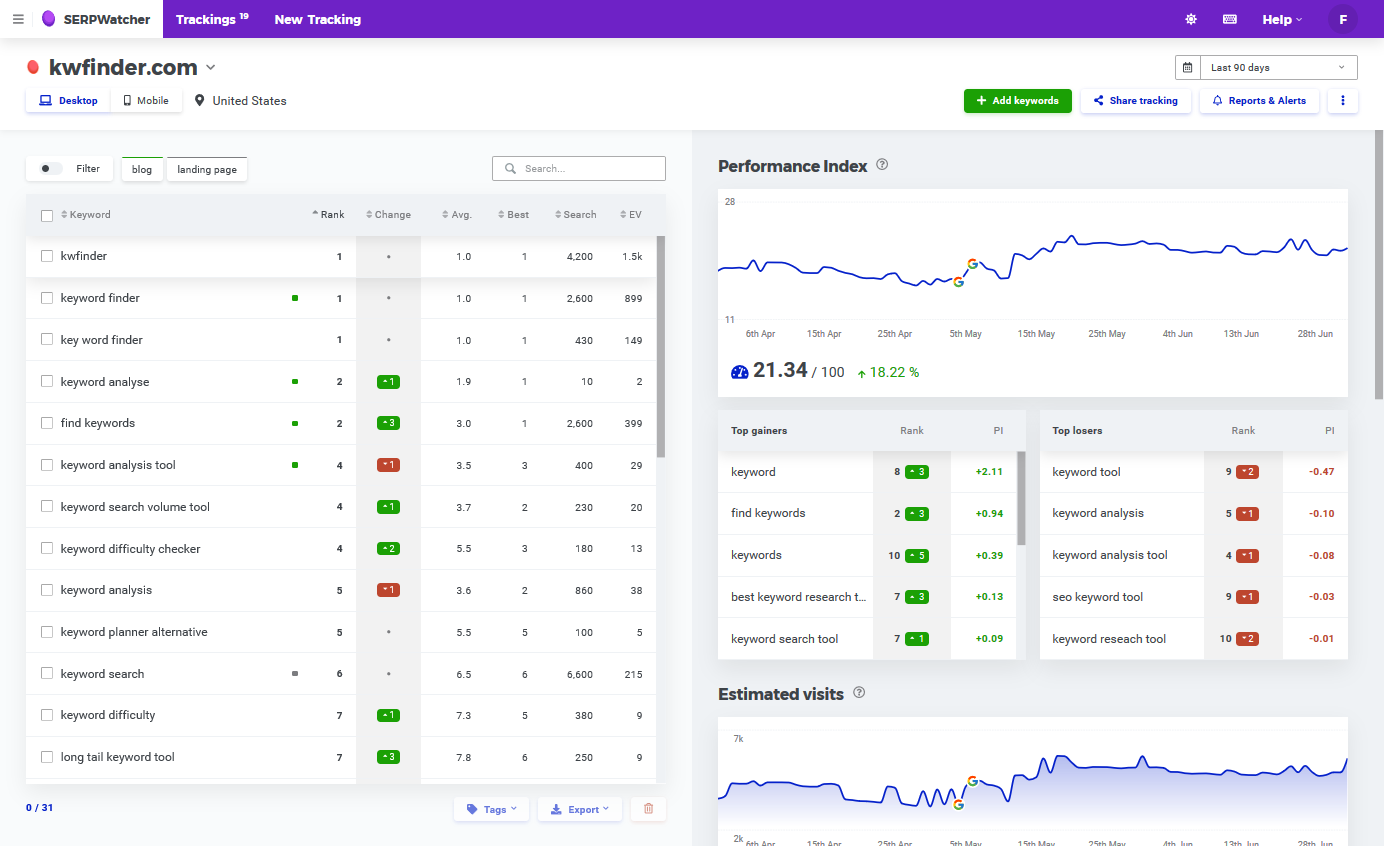Viewport: 1384px width, 846px height.
Task: Select checkbox for long tail keyword tool
Action: click(x=47, y=757)
